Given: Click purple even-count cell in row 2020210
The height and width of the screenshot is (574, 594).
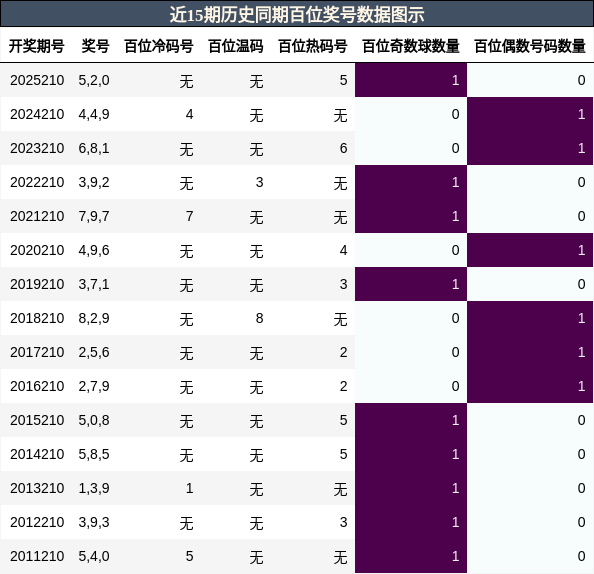Looking at the screenshot, I should coord(530,250).
